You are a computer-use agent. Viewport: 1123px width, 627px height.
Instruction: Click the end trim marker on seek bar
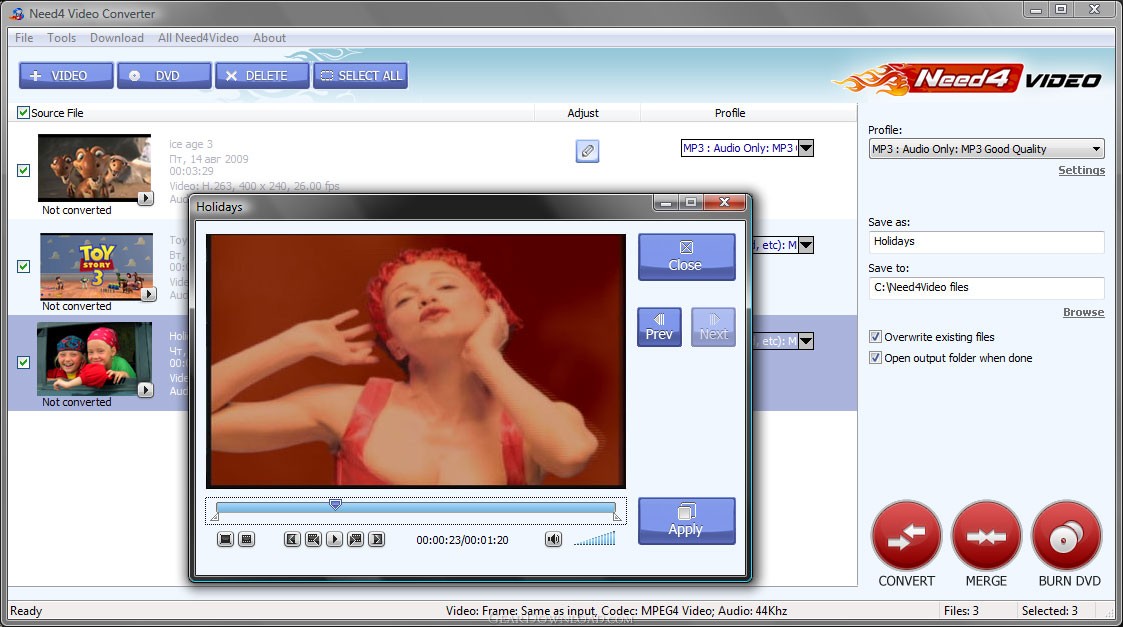click(x=617, y=516)
